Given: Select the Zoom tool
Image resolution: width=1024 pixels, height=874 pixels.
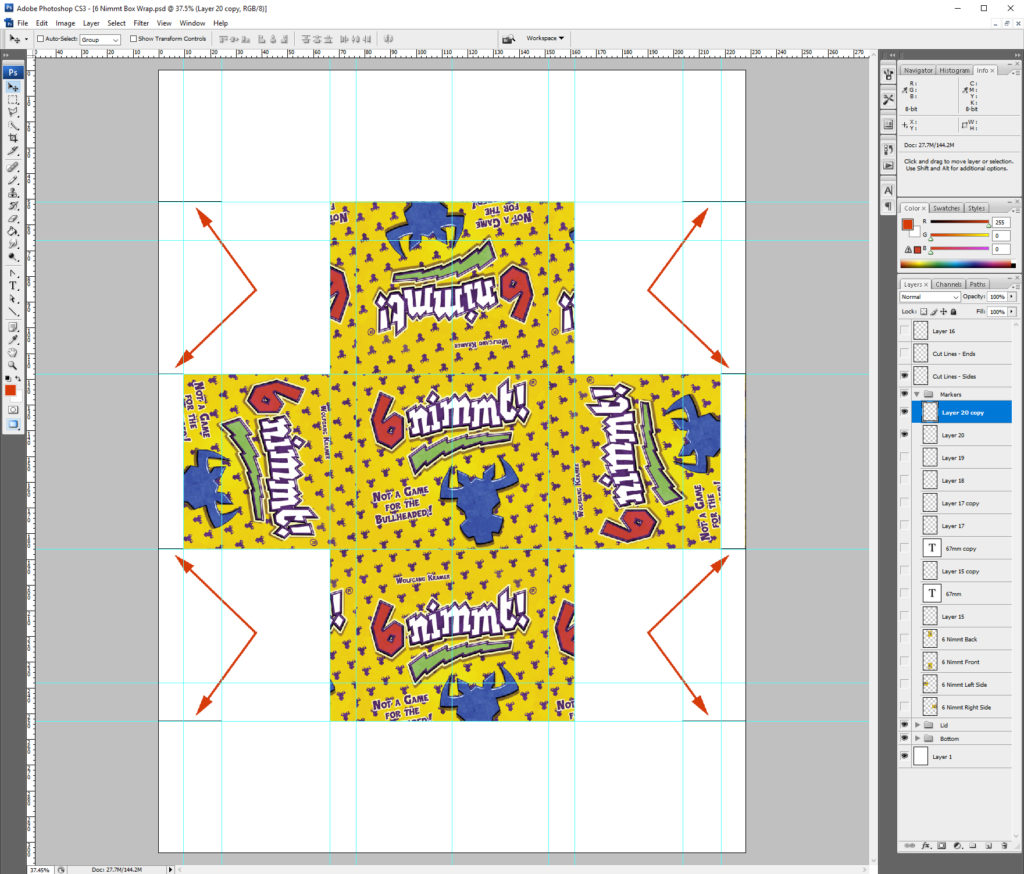Looking at the screenshot, I should tap(13, 366).
